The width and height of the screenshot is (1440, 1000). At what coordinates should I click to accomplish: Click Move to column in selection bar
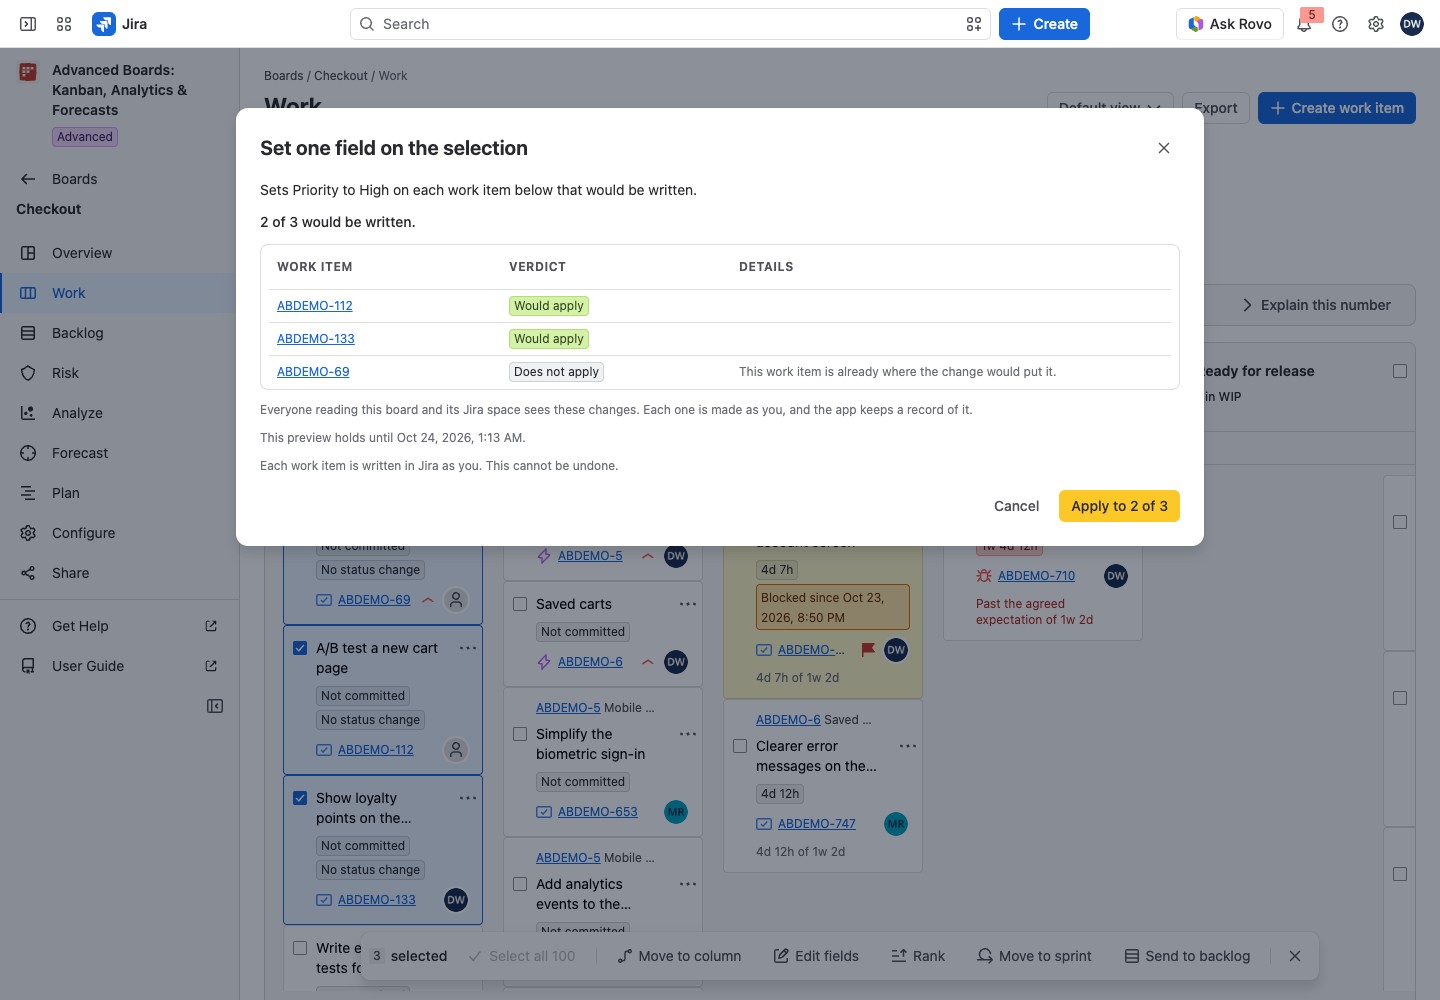click(x=679, y=956)
